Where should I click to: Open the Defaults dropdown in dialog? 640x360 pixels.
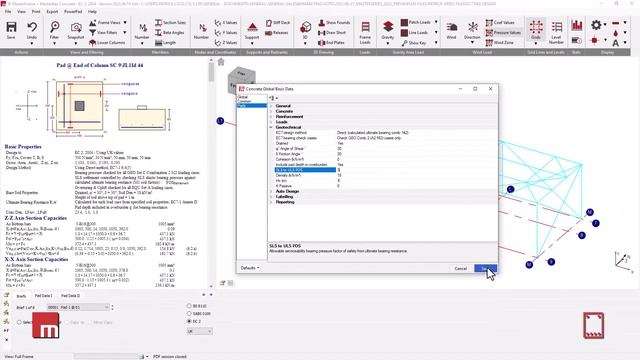click(250, 268)
